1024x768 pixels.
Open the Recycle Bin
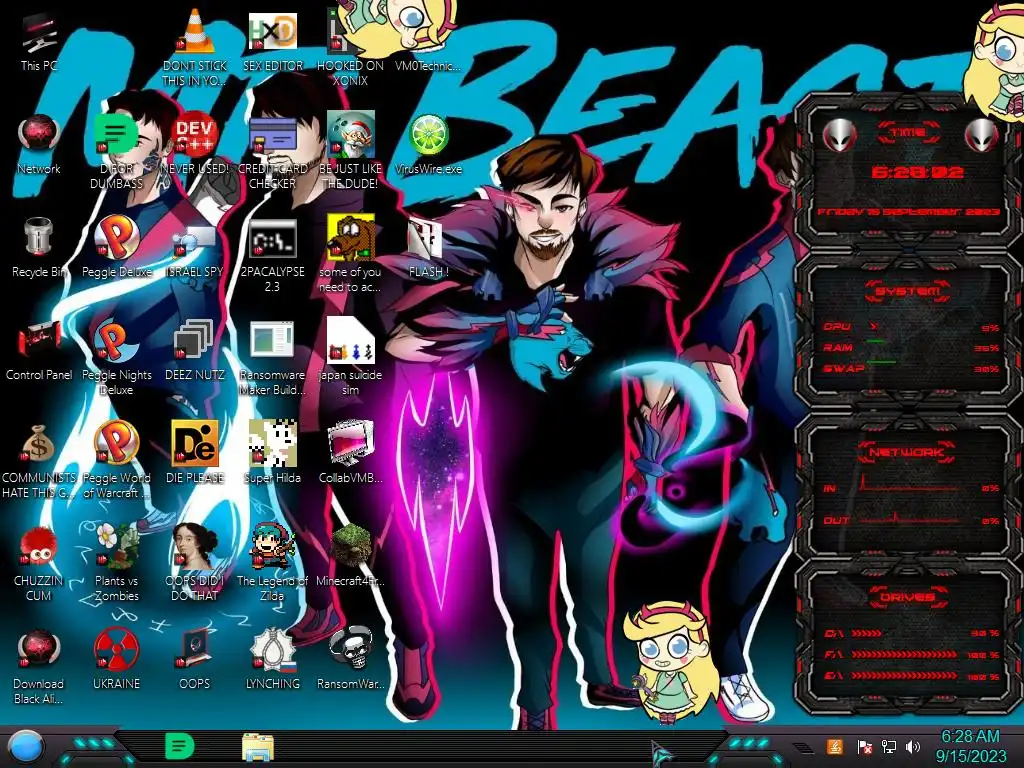tap(38, 238)
